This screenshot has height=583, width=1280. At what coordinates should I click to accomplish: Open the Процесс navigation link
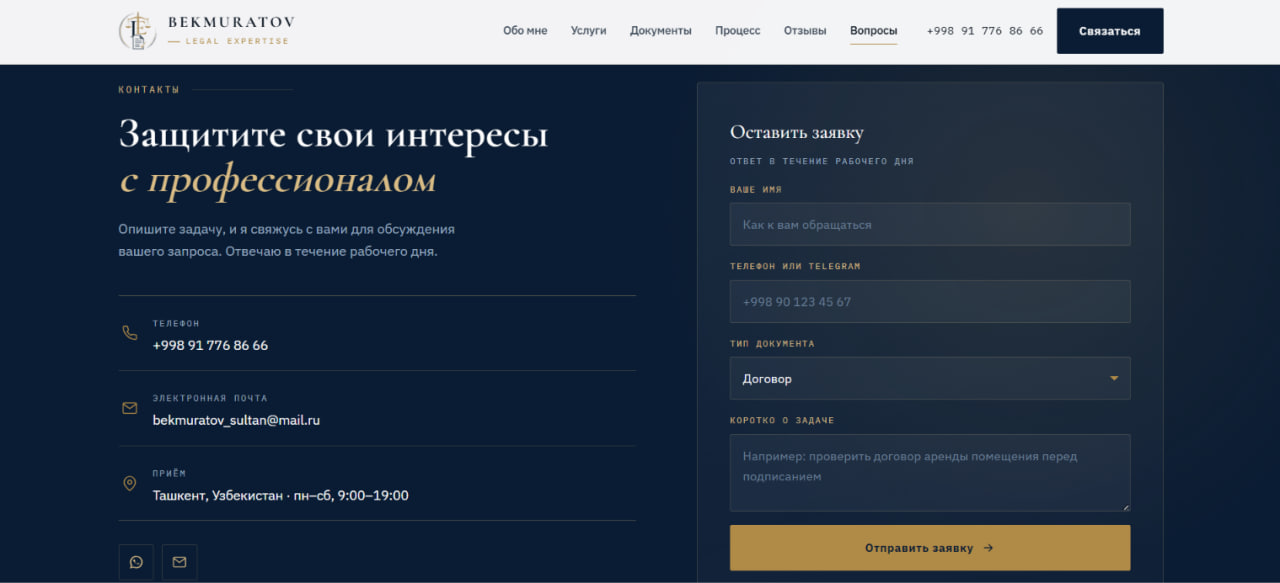[x=738, y=31]
